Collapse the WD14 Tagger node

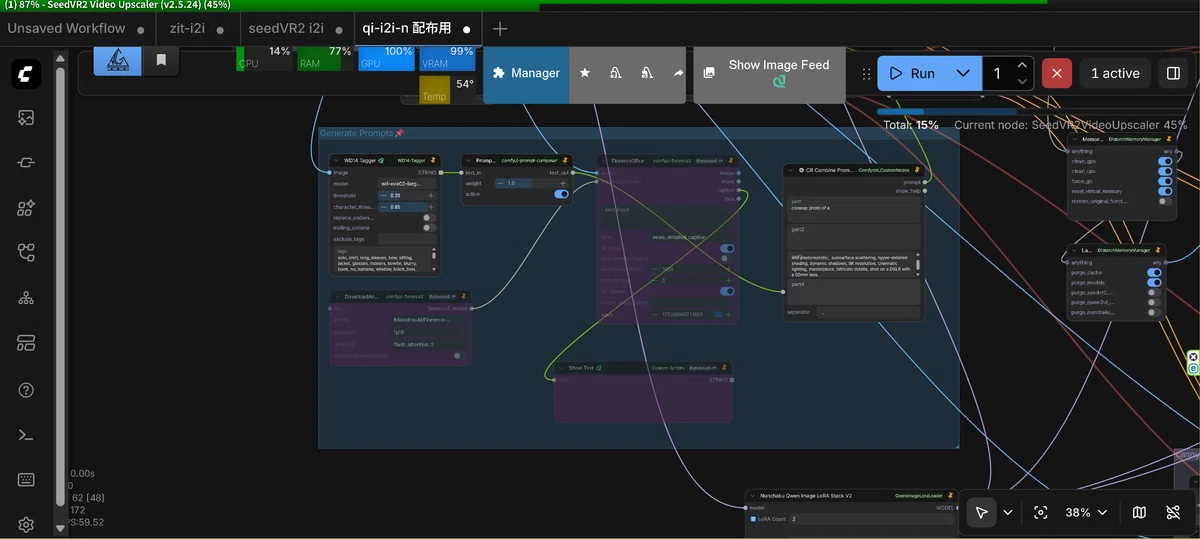(x=337, y=160)
